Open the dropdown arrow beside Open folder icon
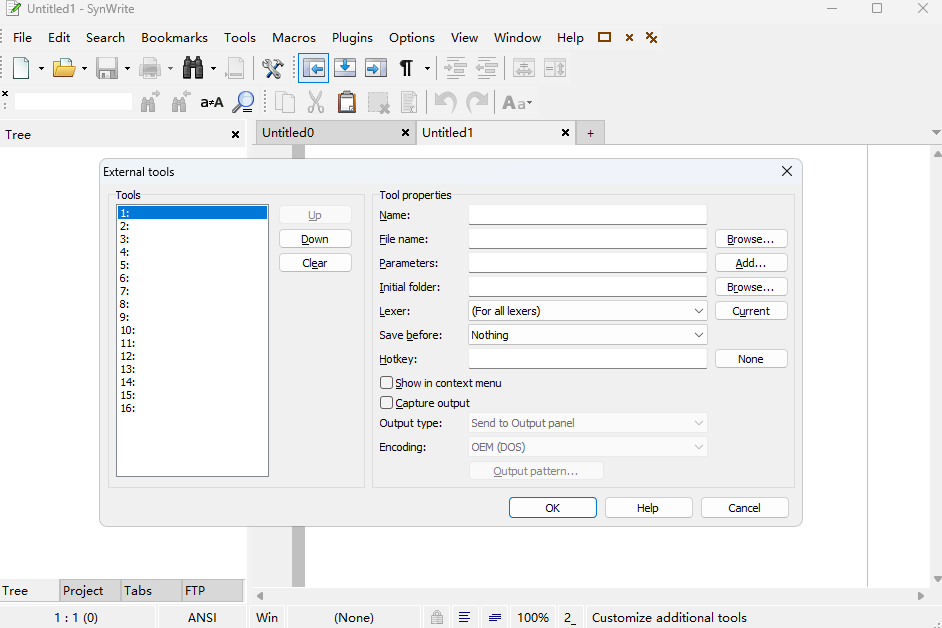 tap(84, 69)
